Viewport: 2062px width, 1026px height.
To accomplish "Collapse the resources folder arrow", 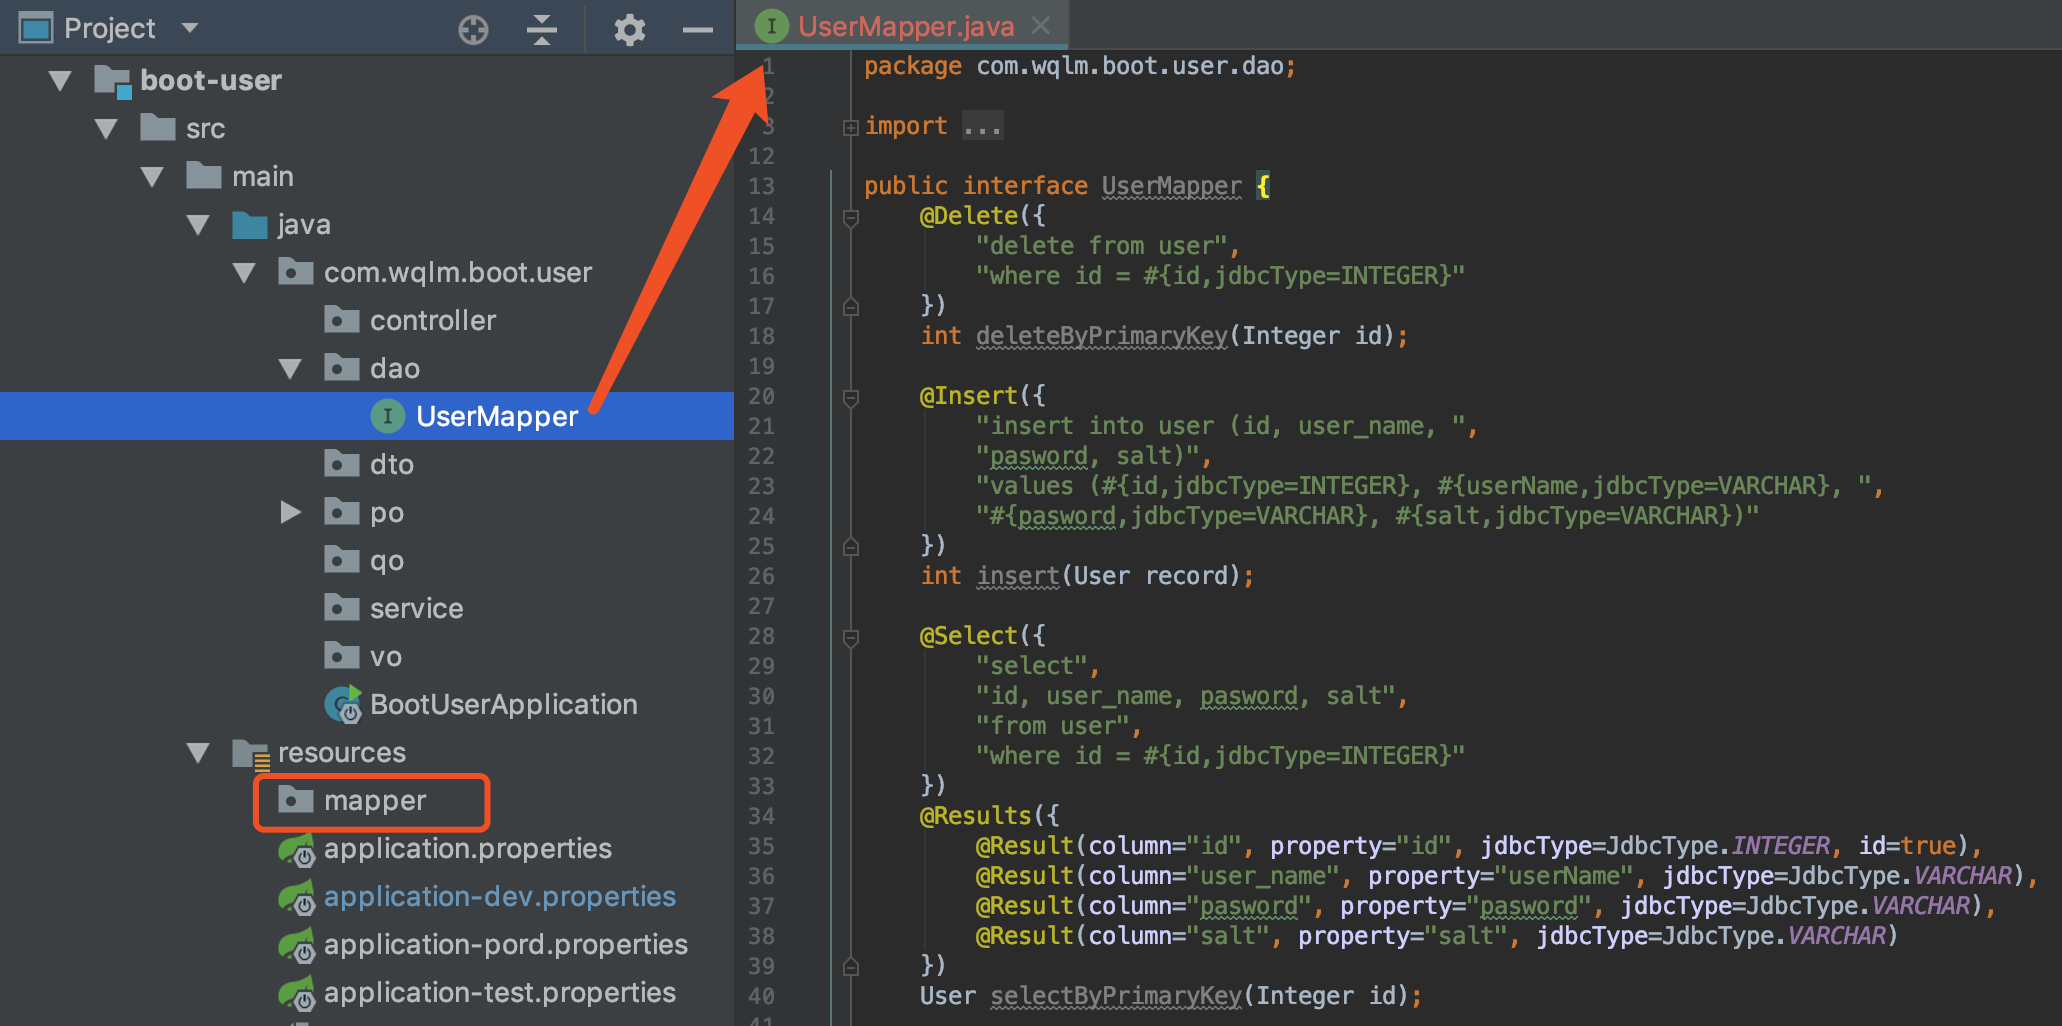I will 198,753.
